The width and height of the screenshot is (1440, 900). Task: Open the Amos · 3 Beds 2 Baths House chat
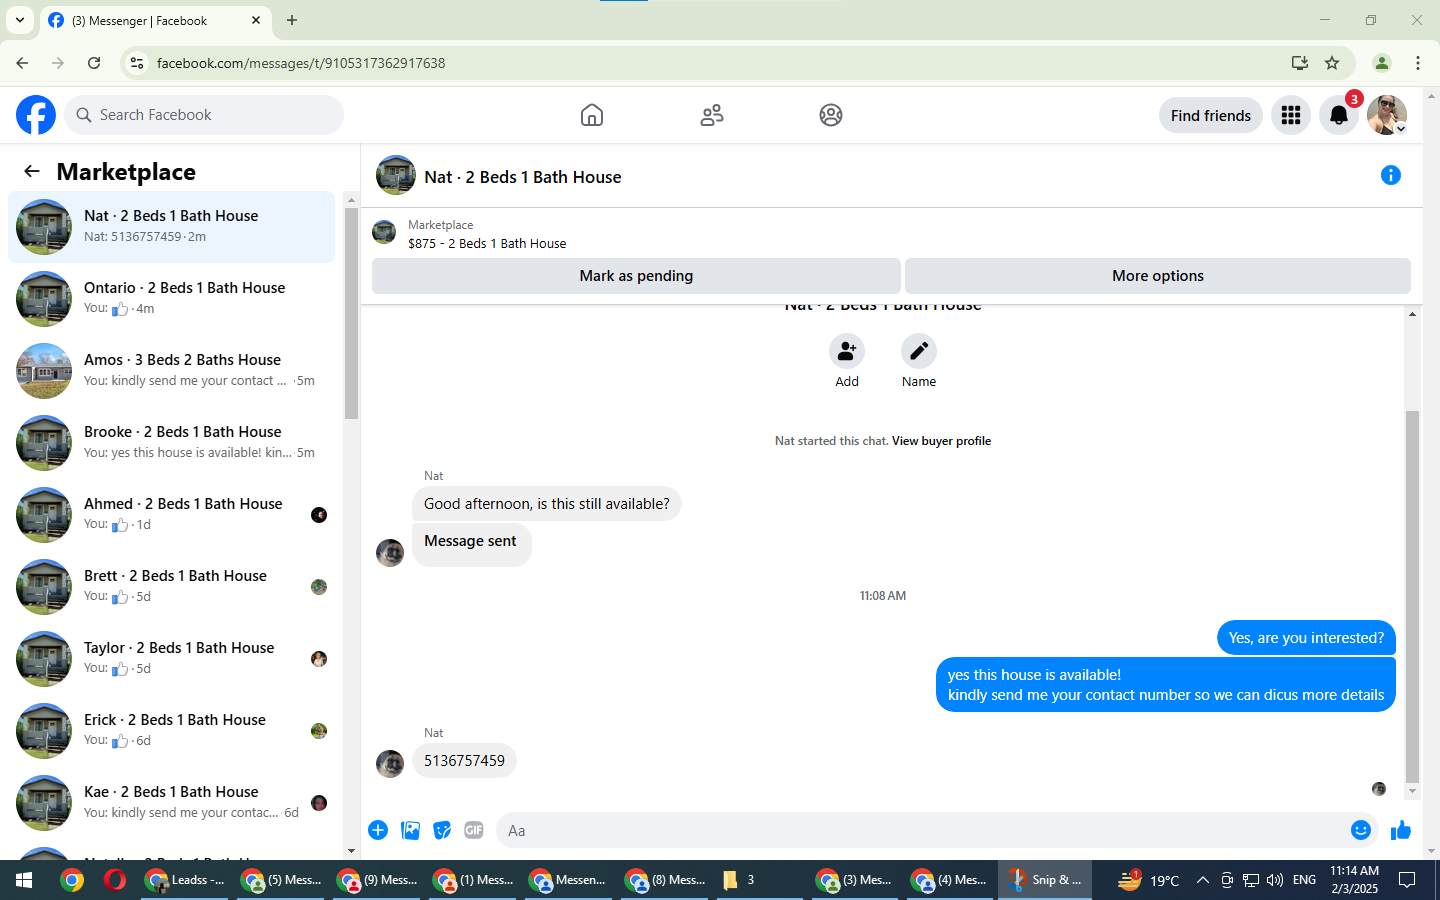171,371
